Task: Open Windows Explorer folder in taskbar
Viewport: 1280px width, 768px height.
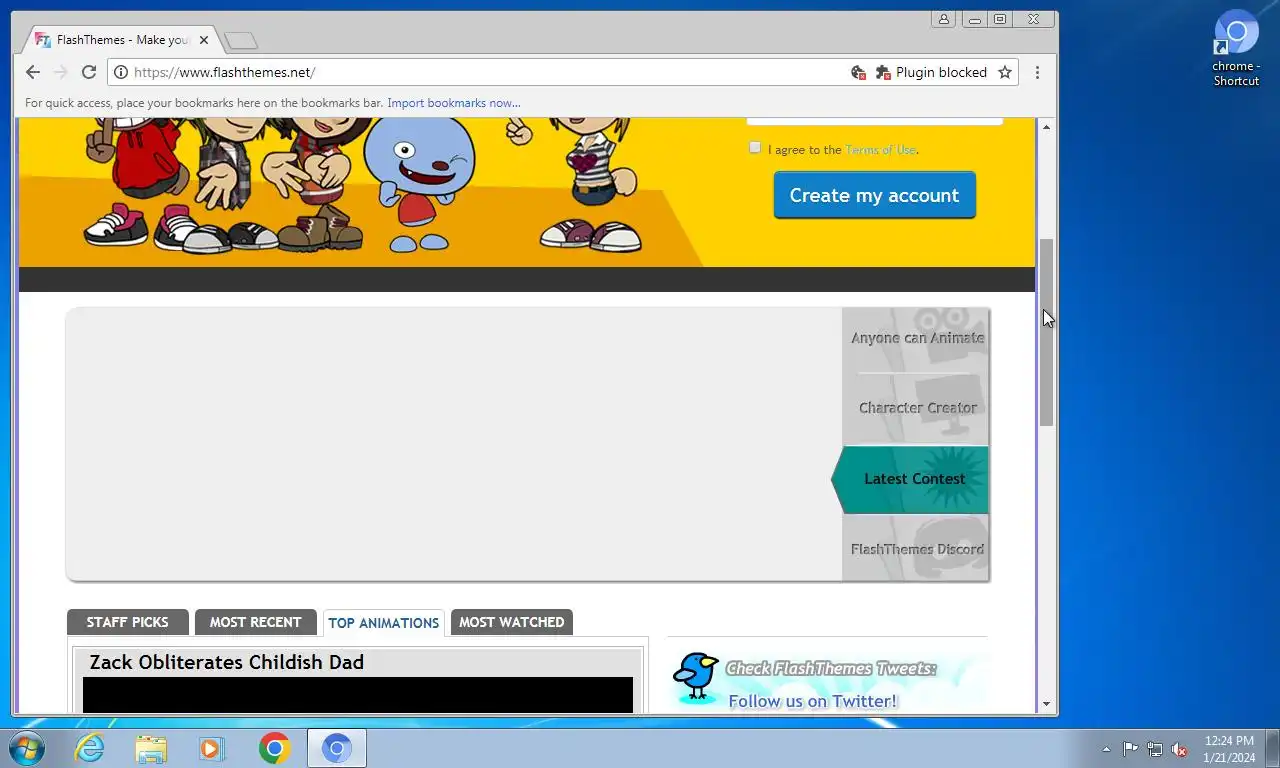Action: coord(151,748)
